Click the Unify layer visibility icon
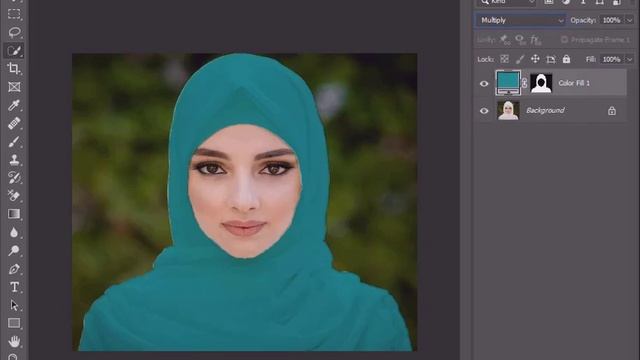 coord(520,40)
